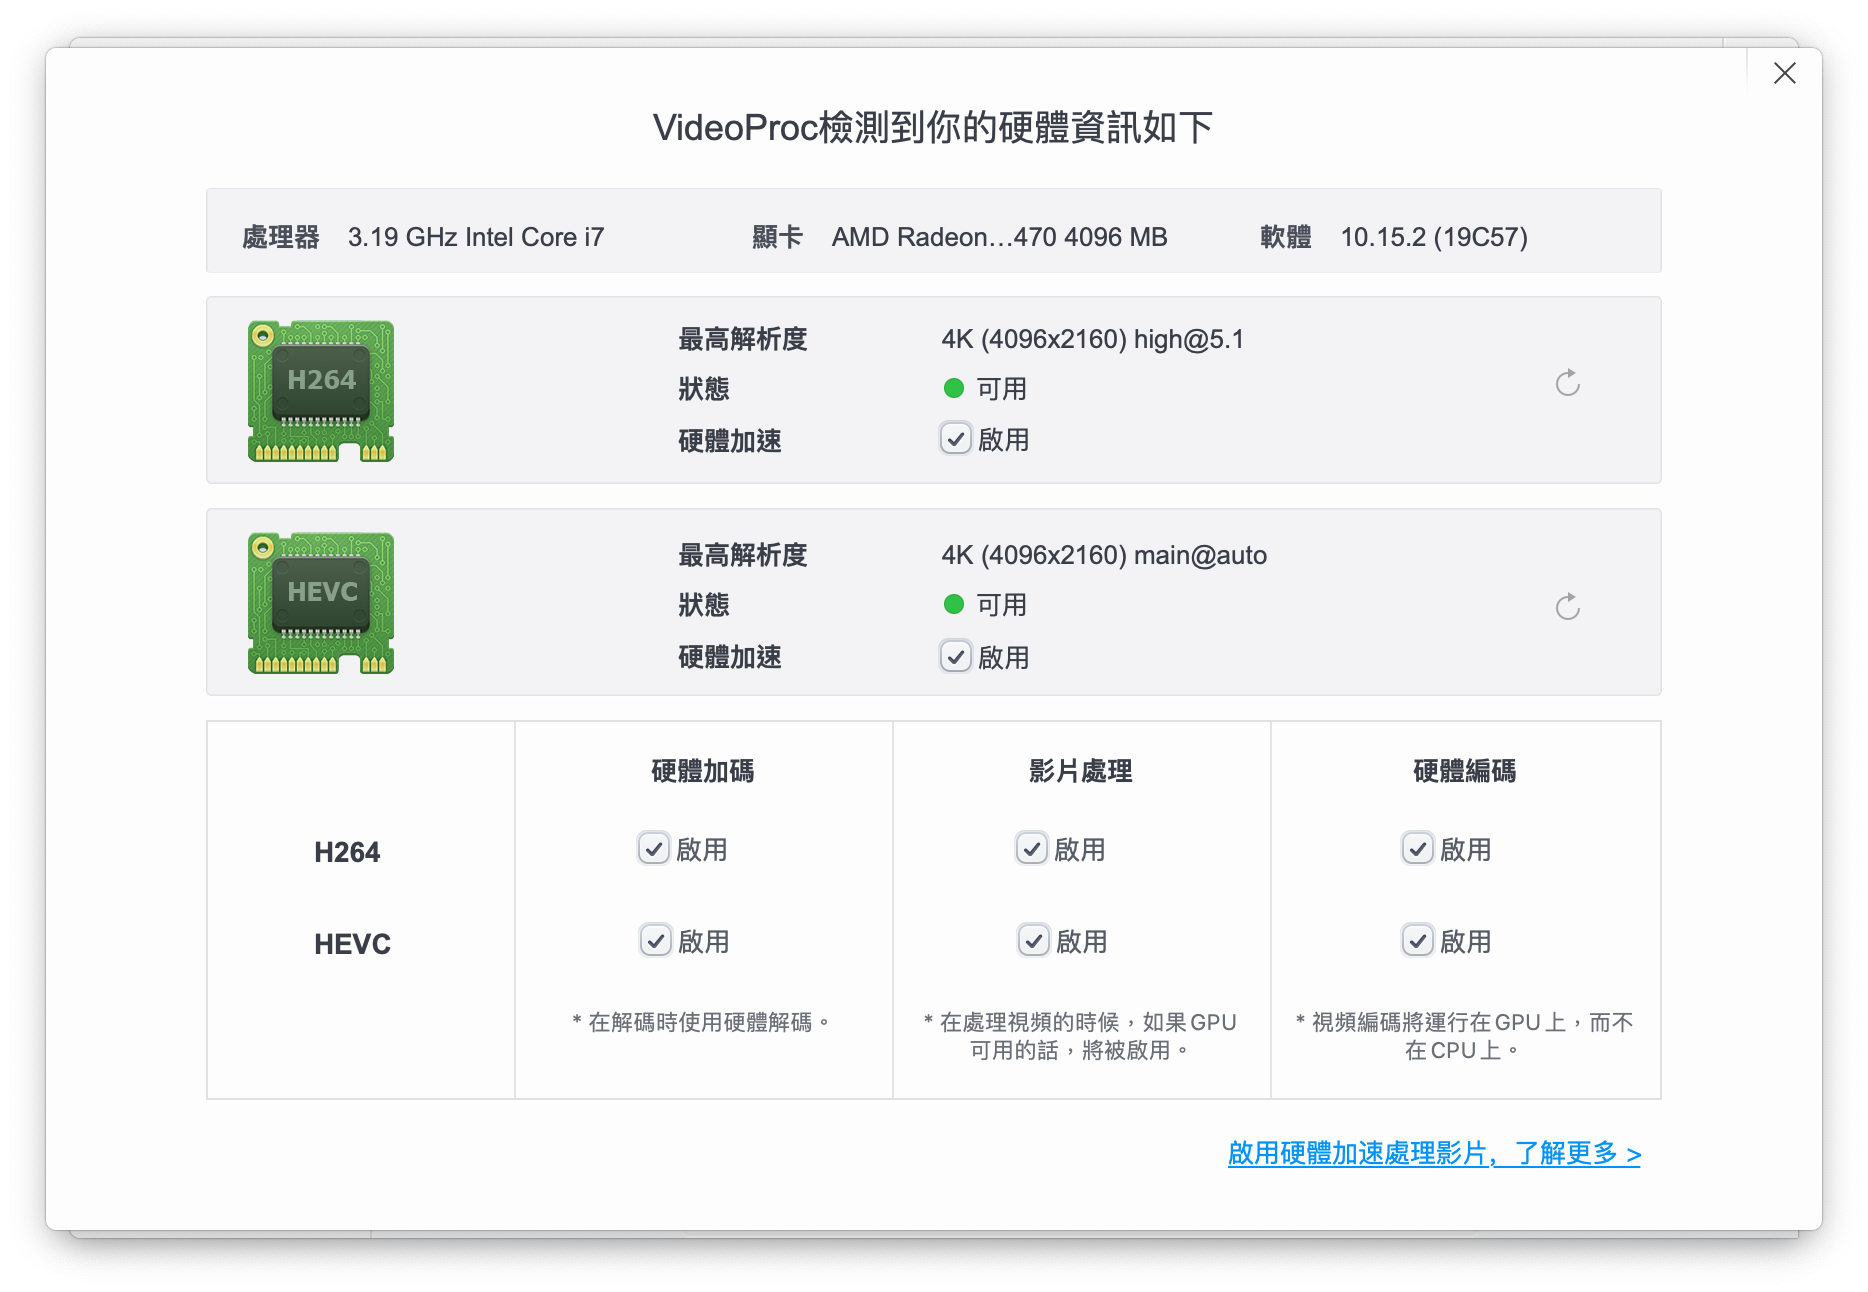Click the H264 row label in table

point(347,852)
